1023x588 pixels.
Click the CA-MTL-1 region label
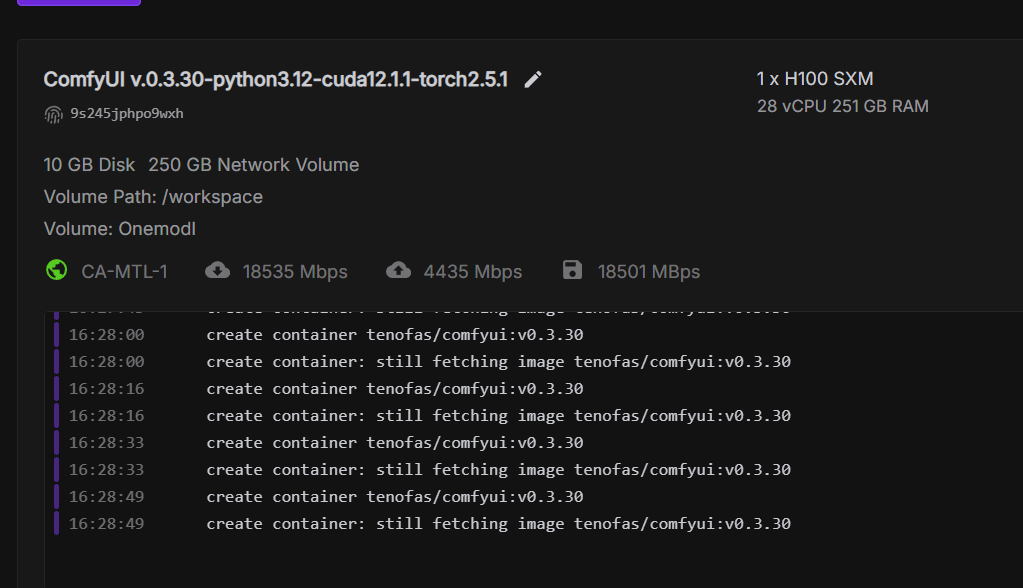(124, 272)
